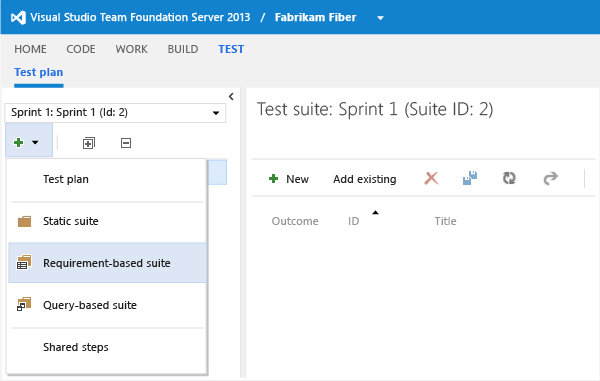
Task: Click the red X remove icon
Action: [431, 178]
